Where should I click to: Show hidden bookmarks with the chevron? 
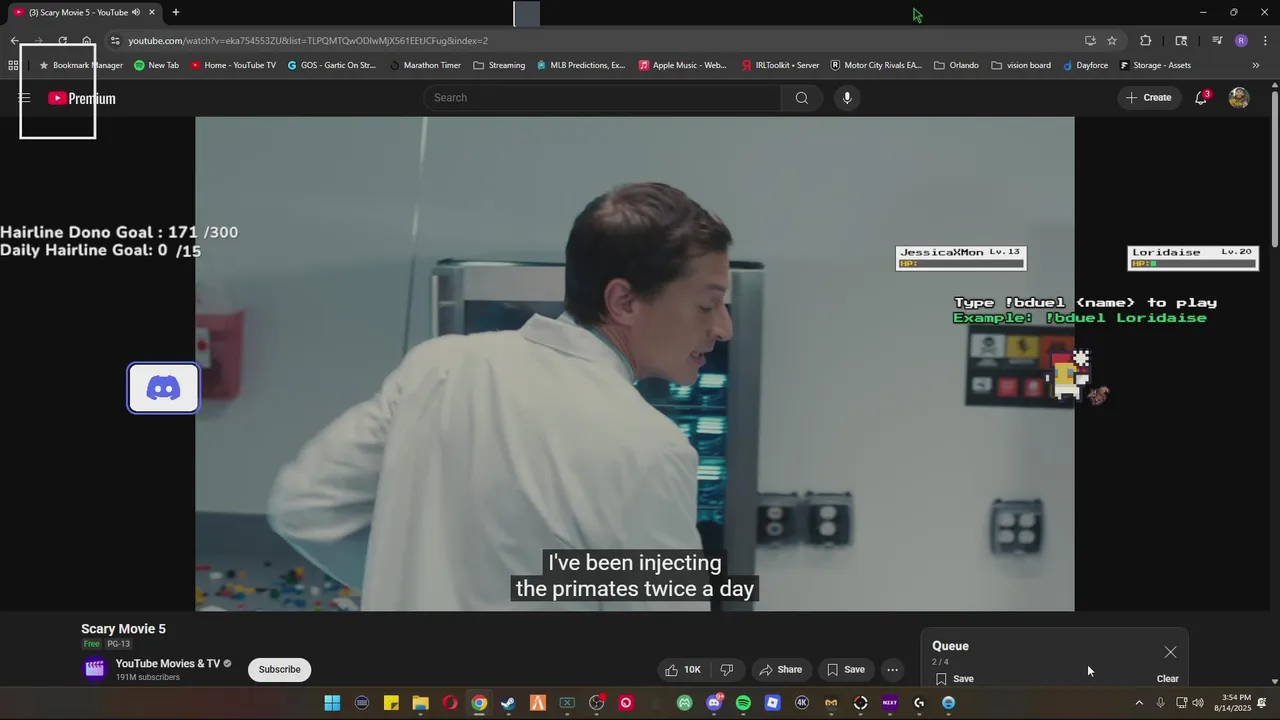[1256, 65]
